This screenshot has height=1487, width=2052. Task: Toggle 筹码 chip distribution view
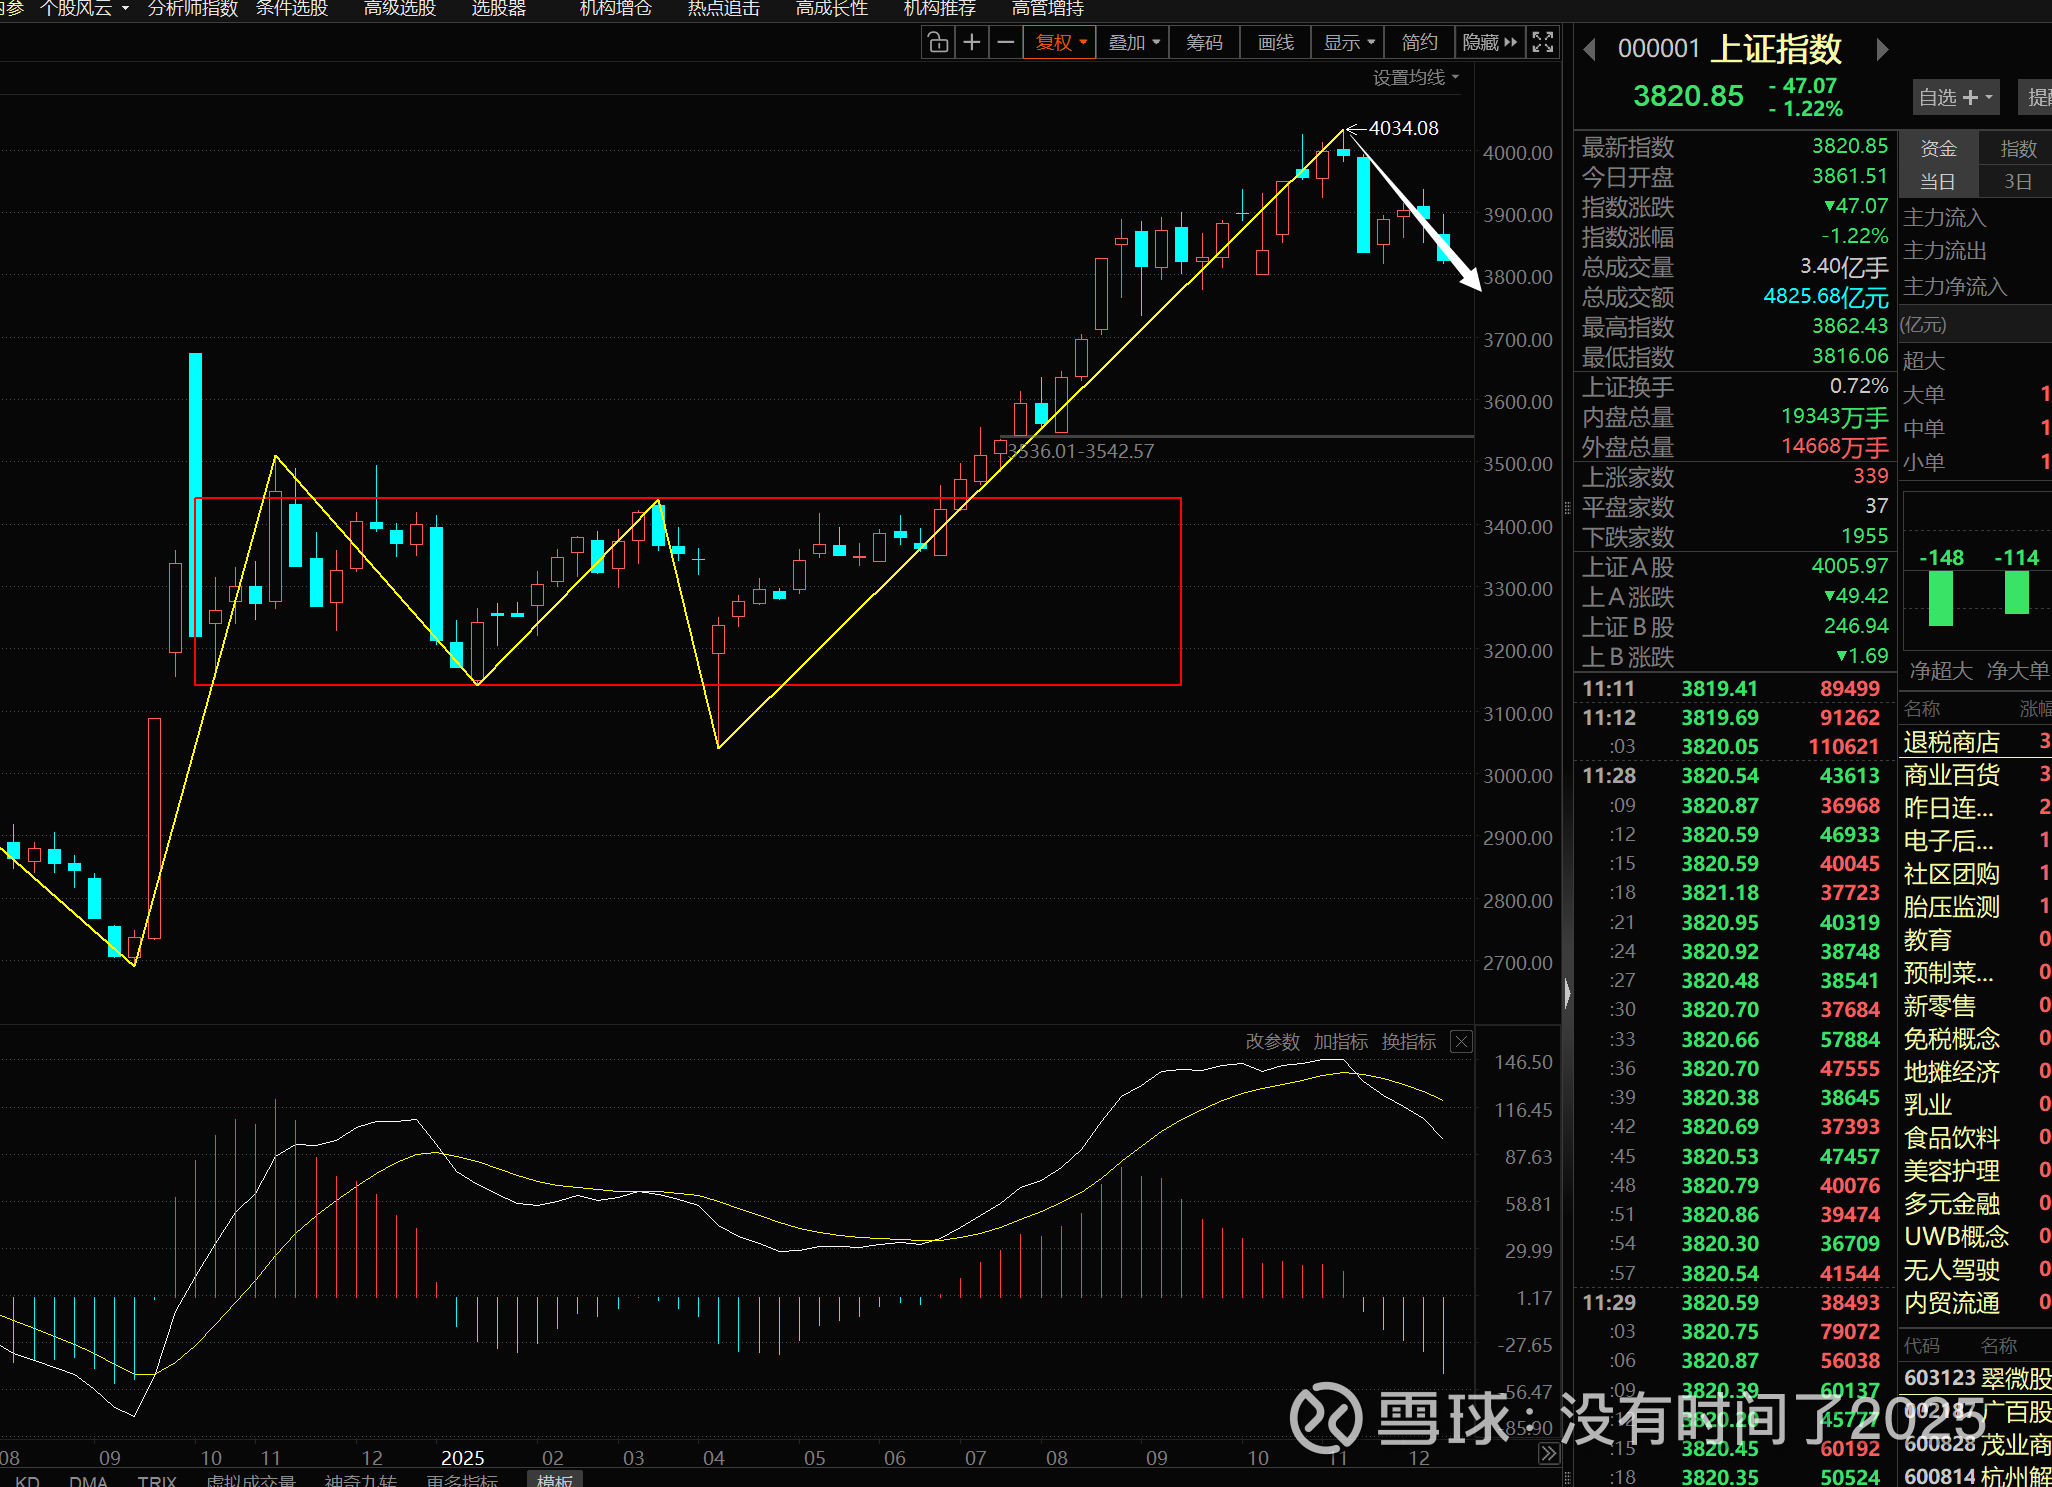coord(1204,43)
